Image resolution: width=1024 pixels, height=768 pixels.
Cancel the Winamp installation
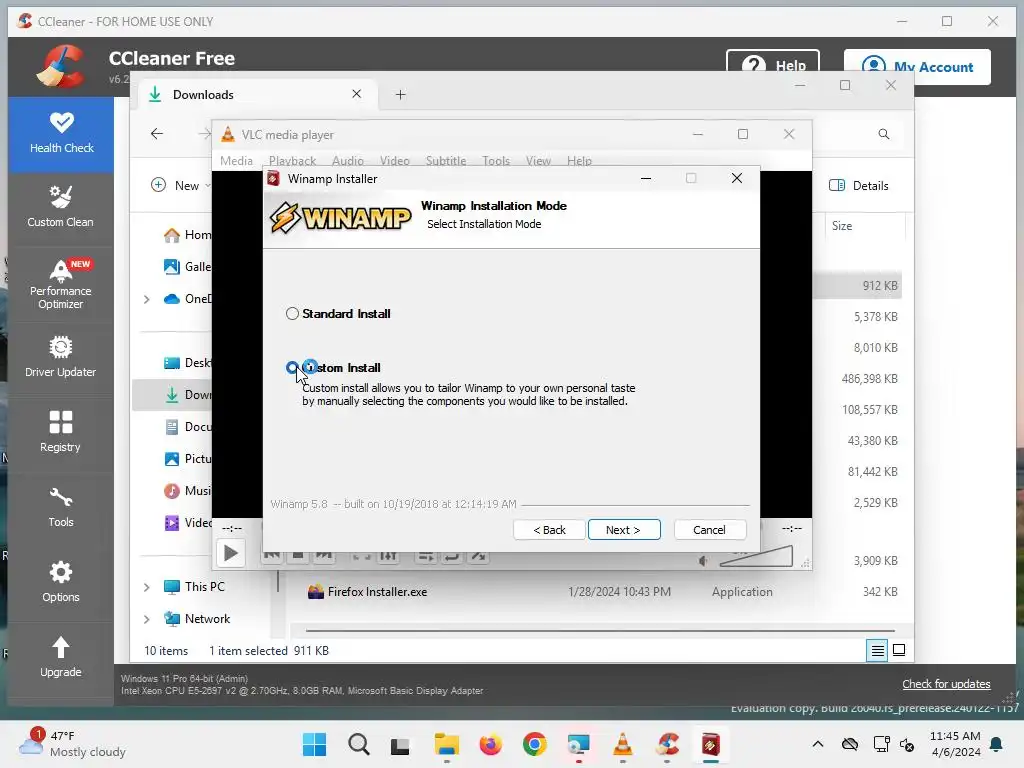click(709, 530)
